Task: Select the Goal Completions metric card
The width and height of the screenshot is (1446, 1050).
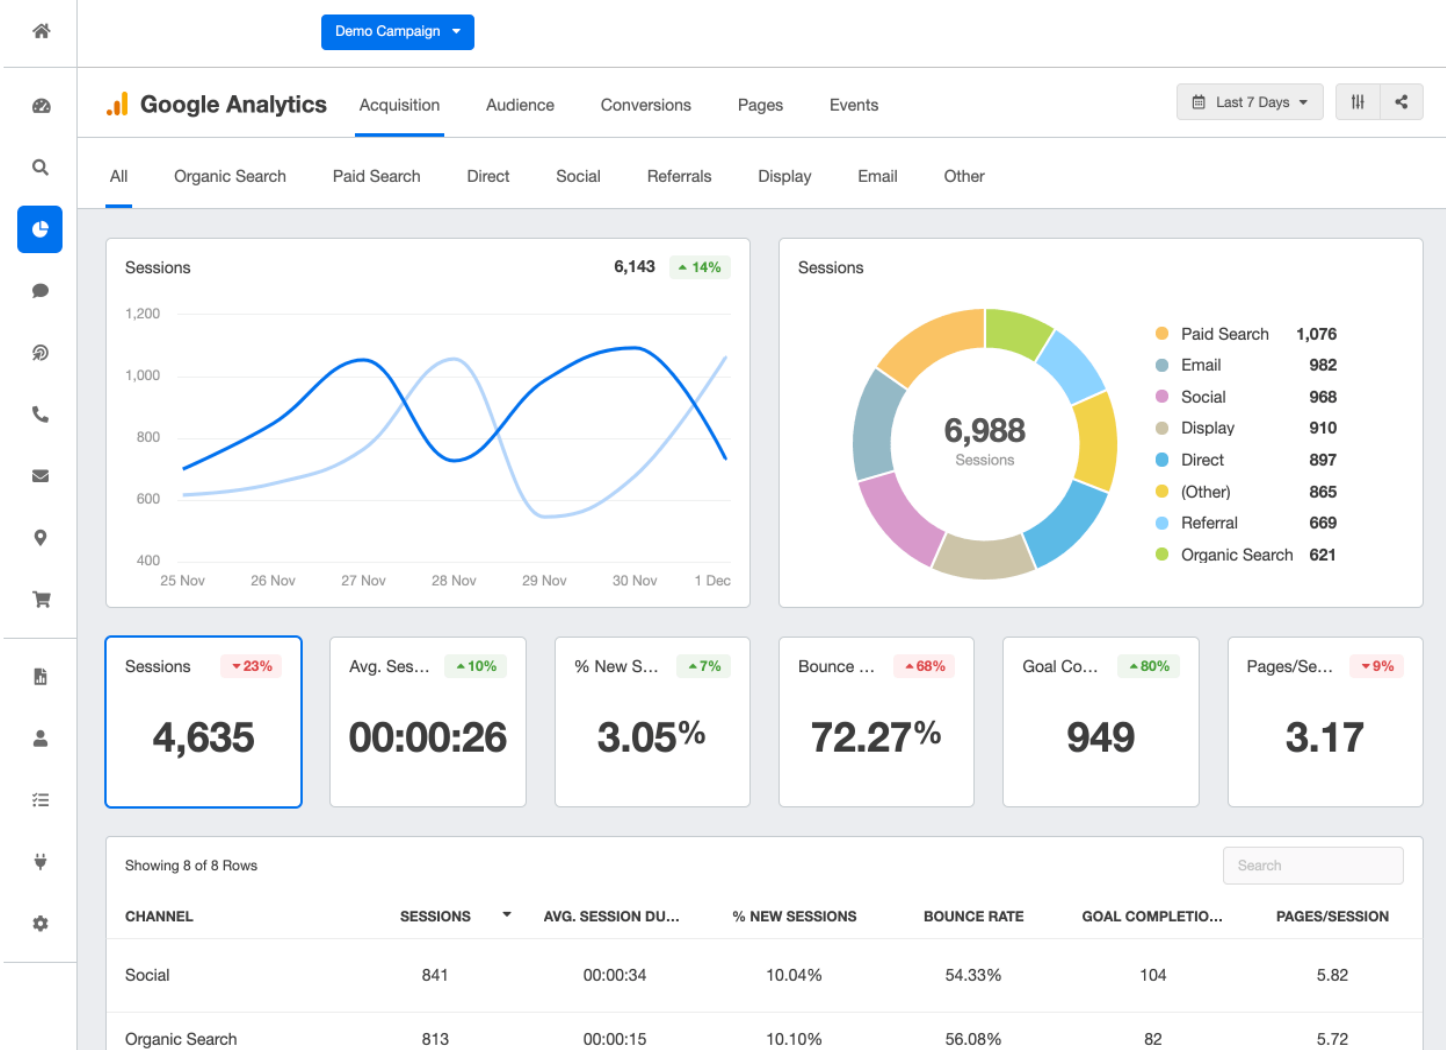Action: click(1100, 722)
